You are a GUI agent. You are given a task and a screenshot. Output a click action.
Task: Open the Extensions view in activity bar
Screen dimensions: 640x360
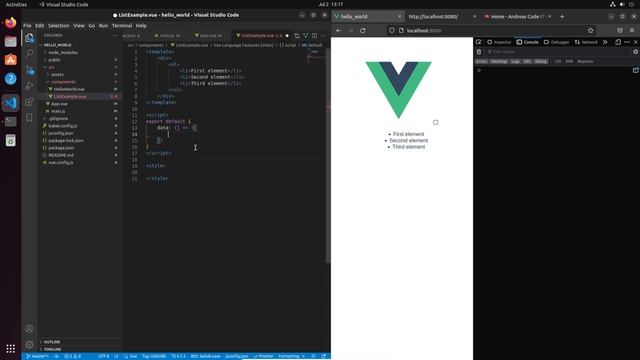(x=29, y=102)
